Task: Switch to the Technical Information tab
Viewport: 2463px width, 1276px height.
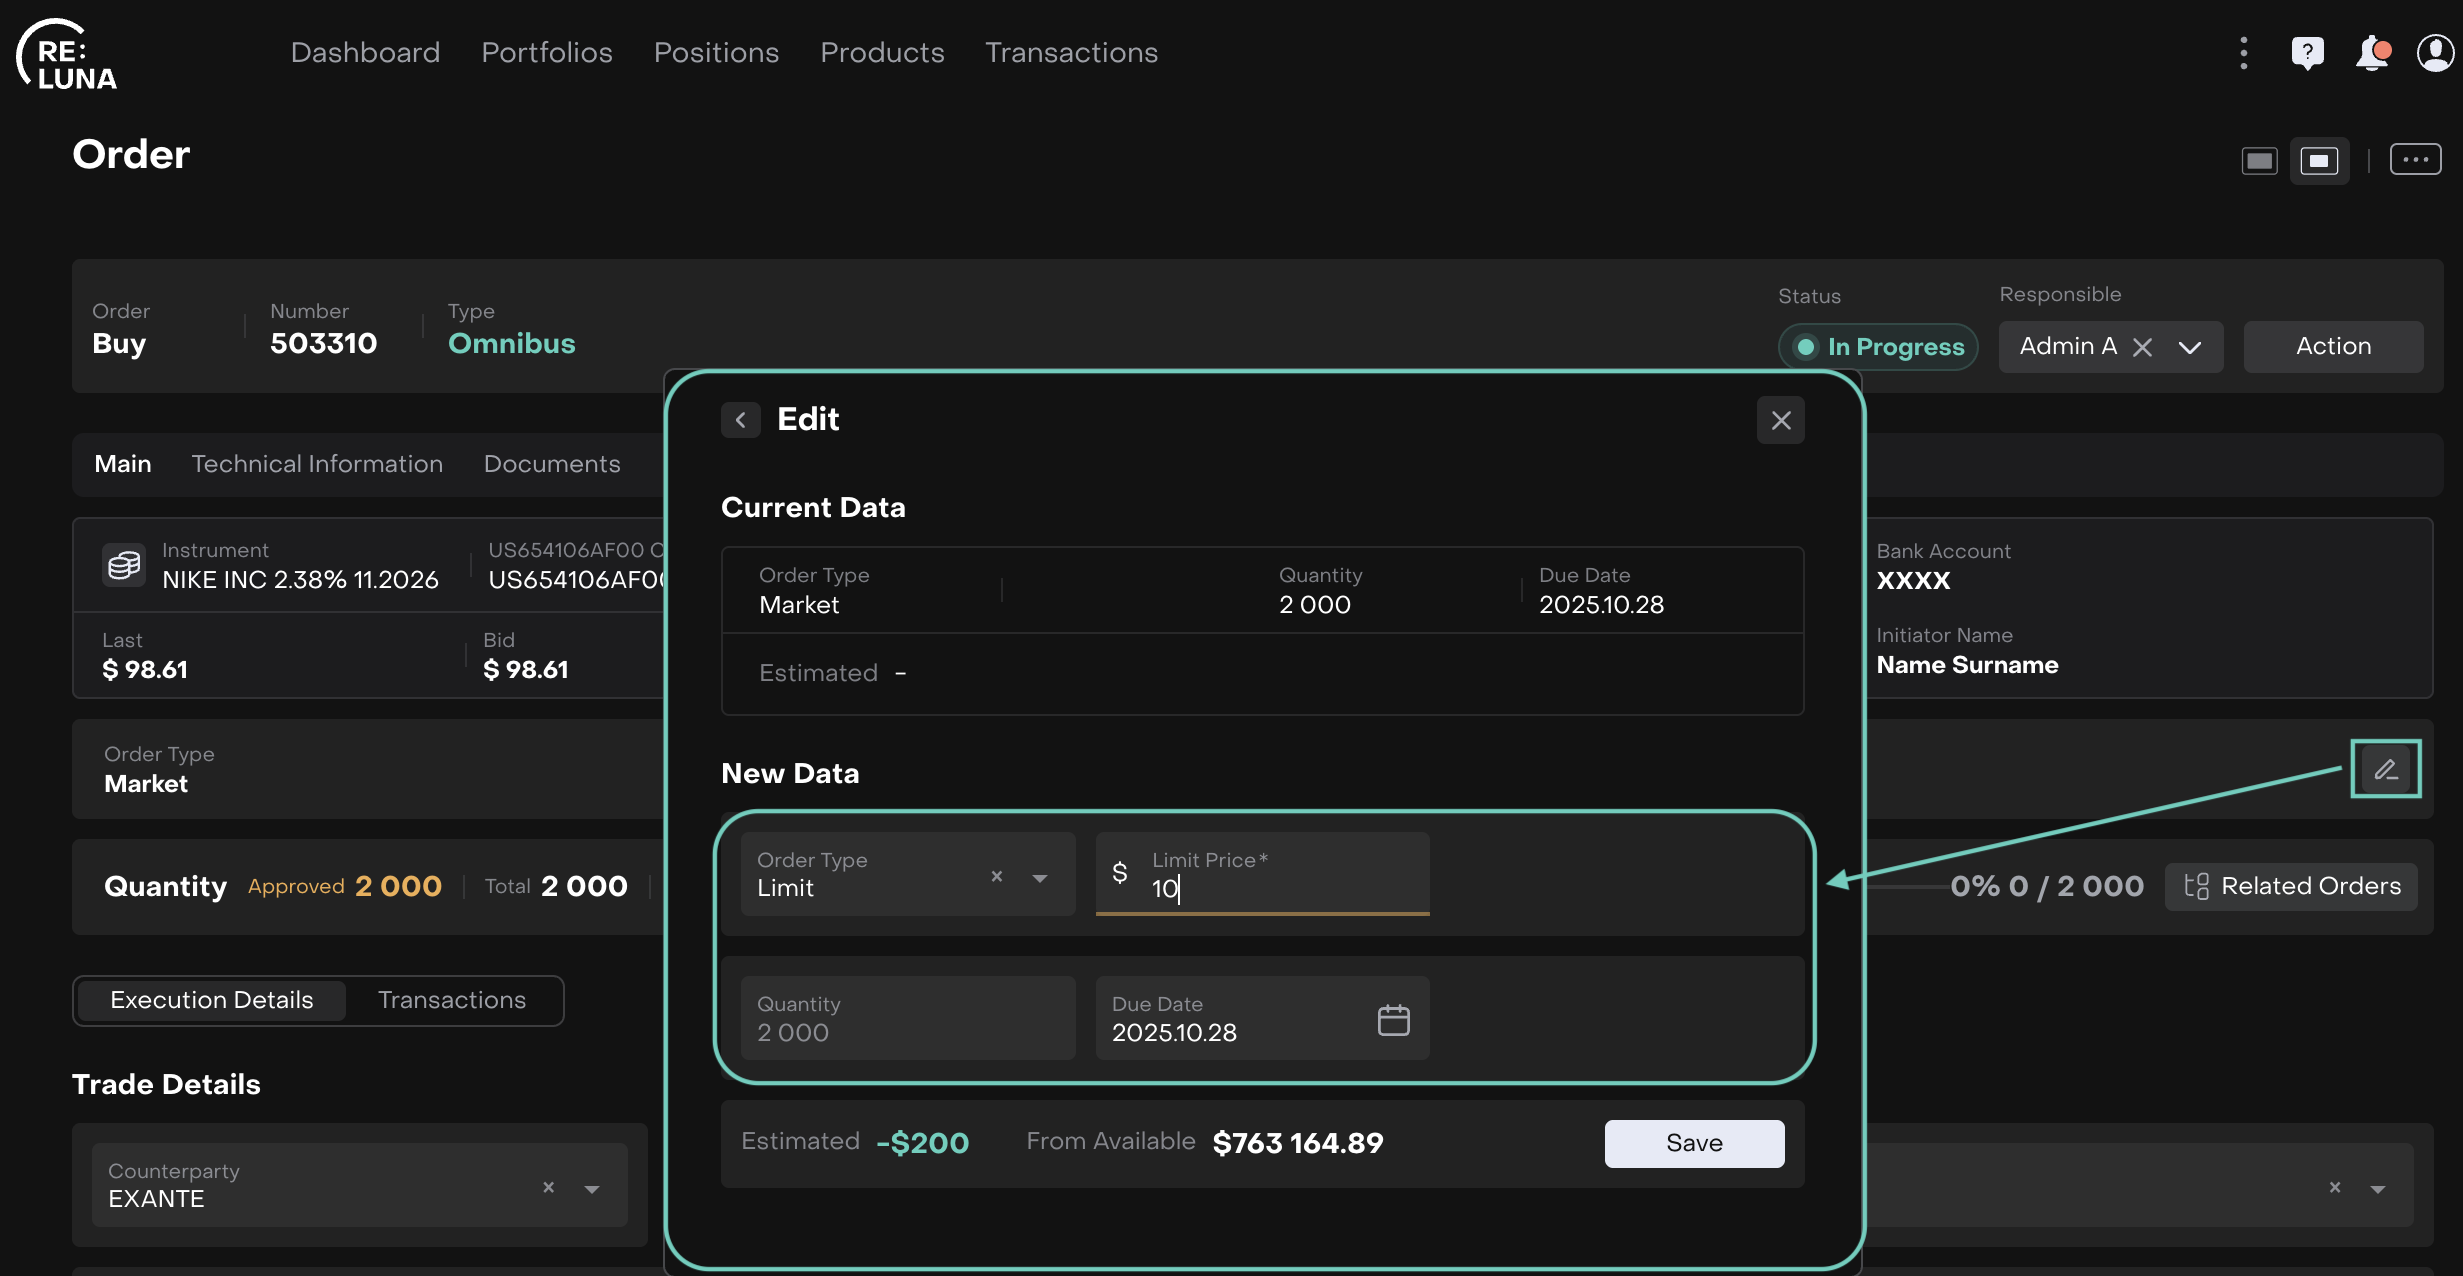Action: (317, 464)
